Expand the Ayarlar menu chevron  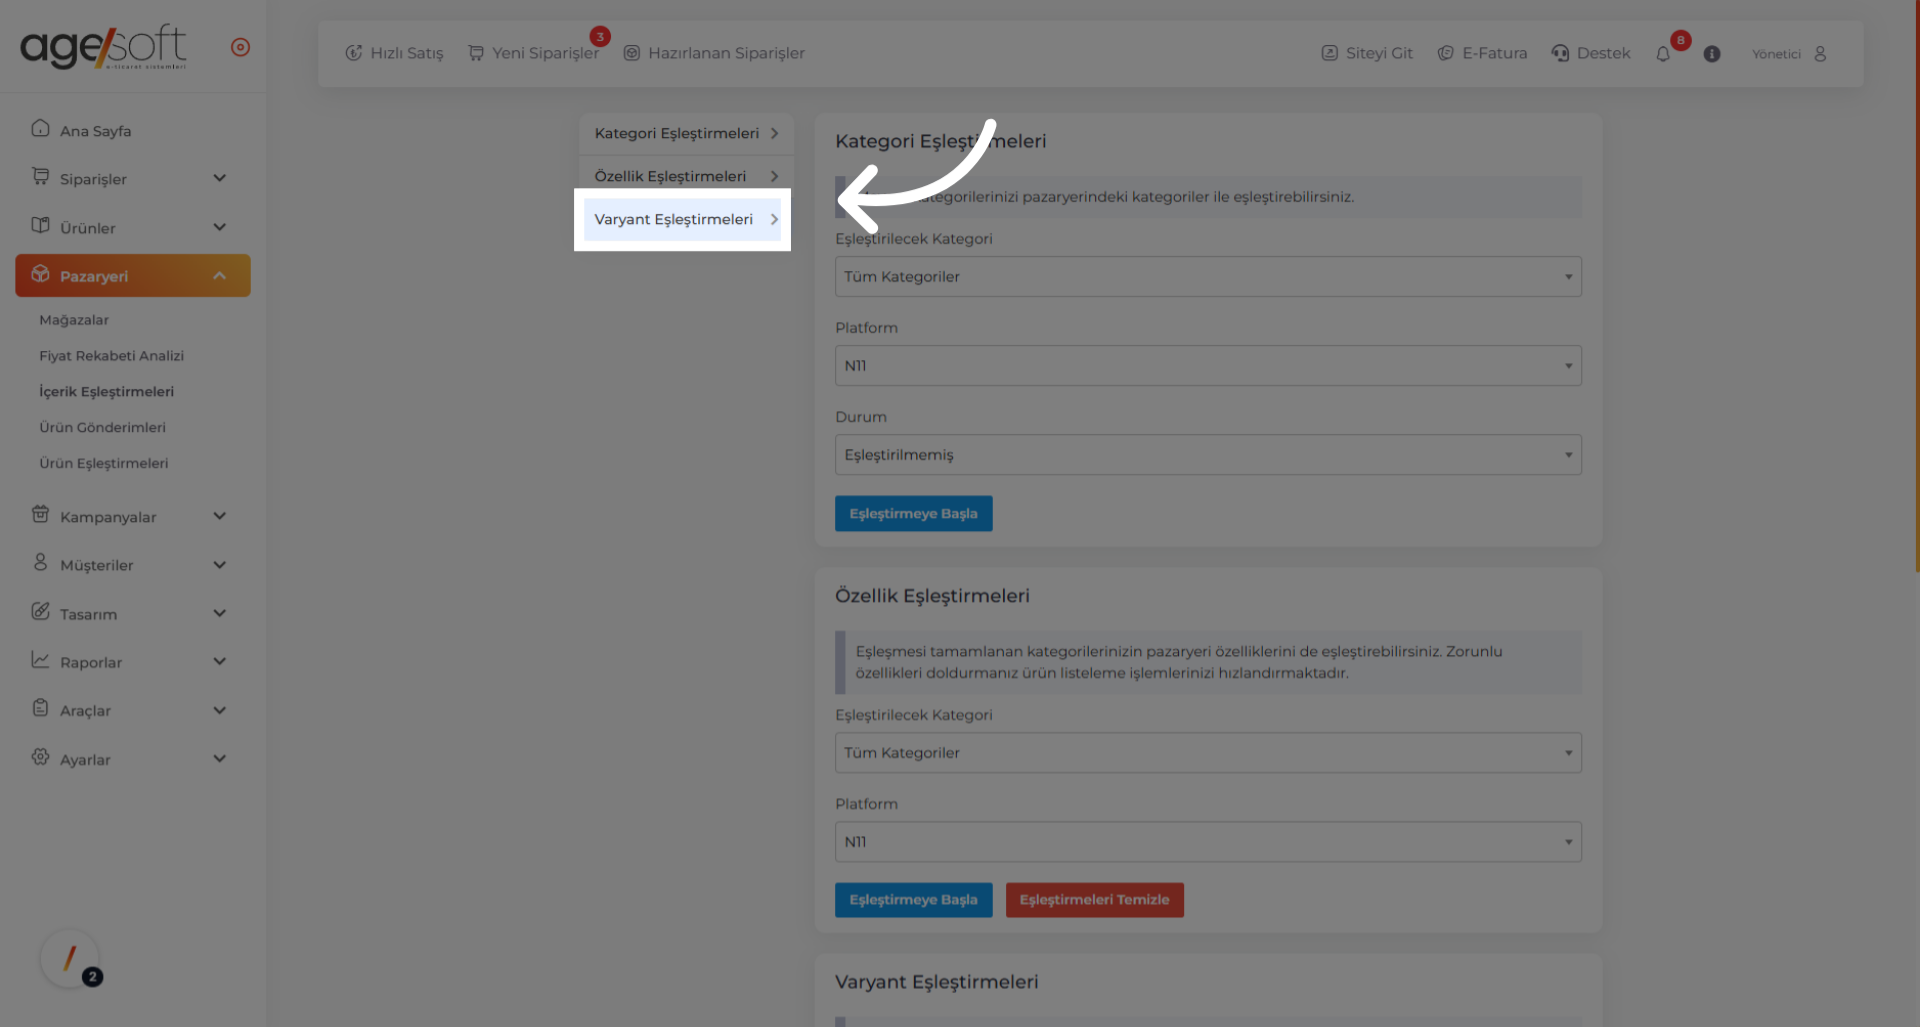(x=220, y=758)
